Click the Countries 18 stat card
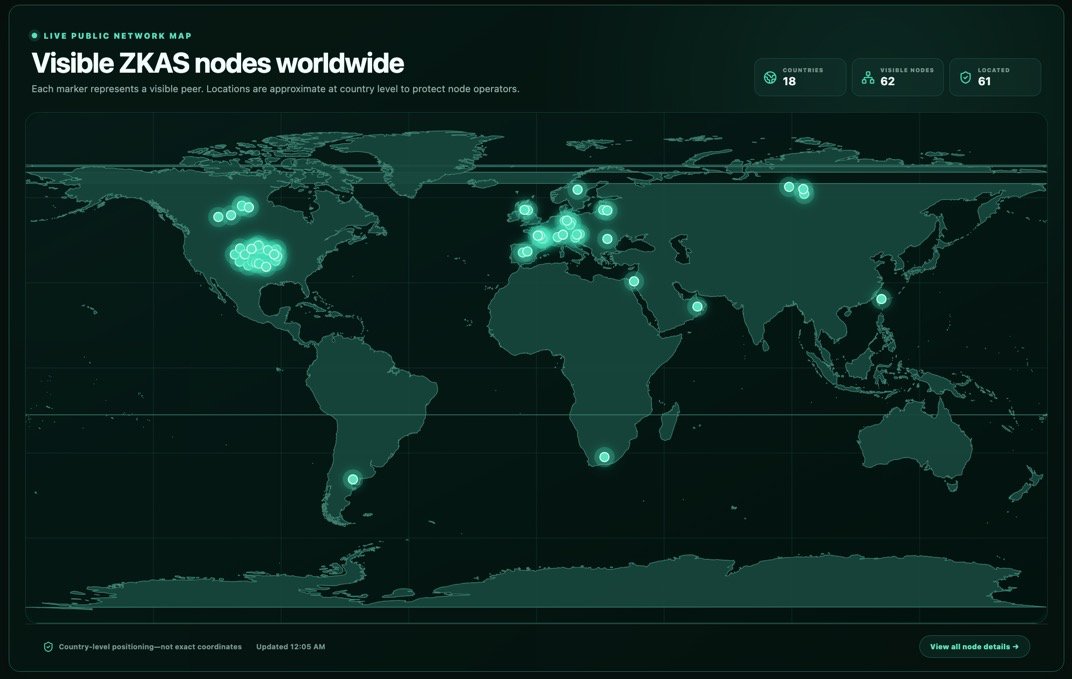The image size is (1072, 679). point(800,77)
